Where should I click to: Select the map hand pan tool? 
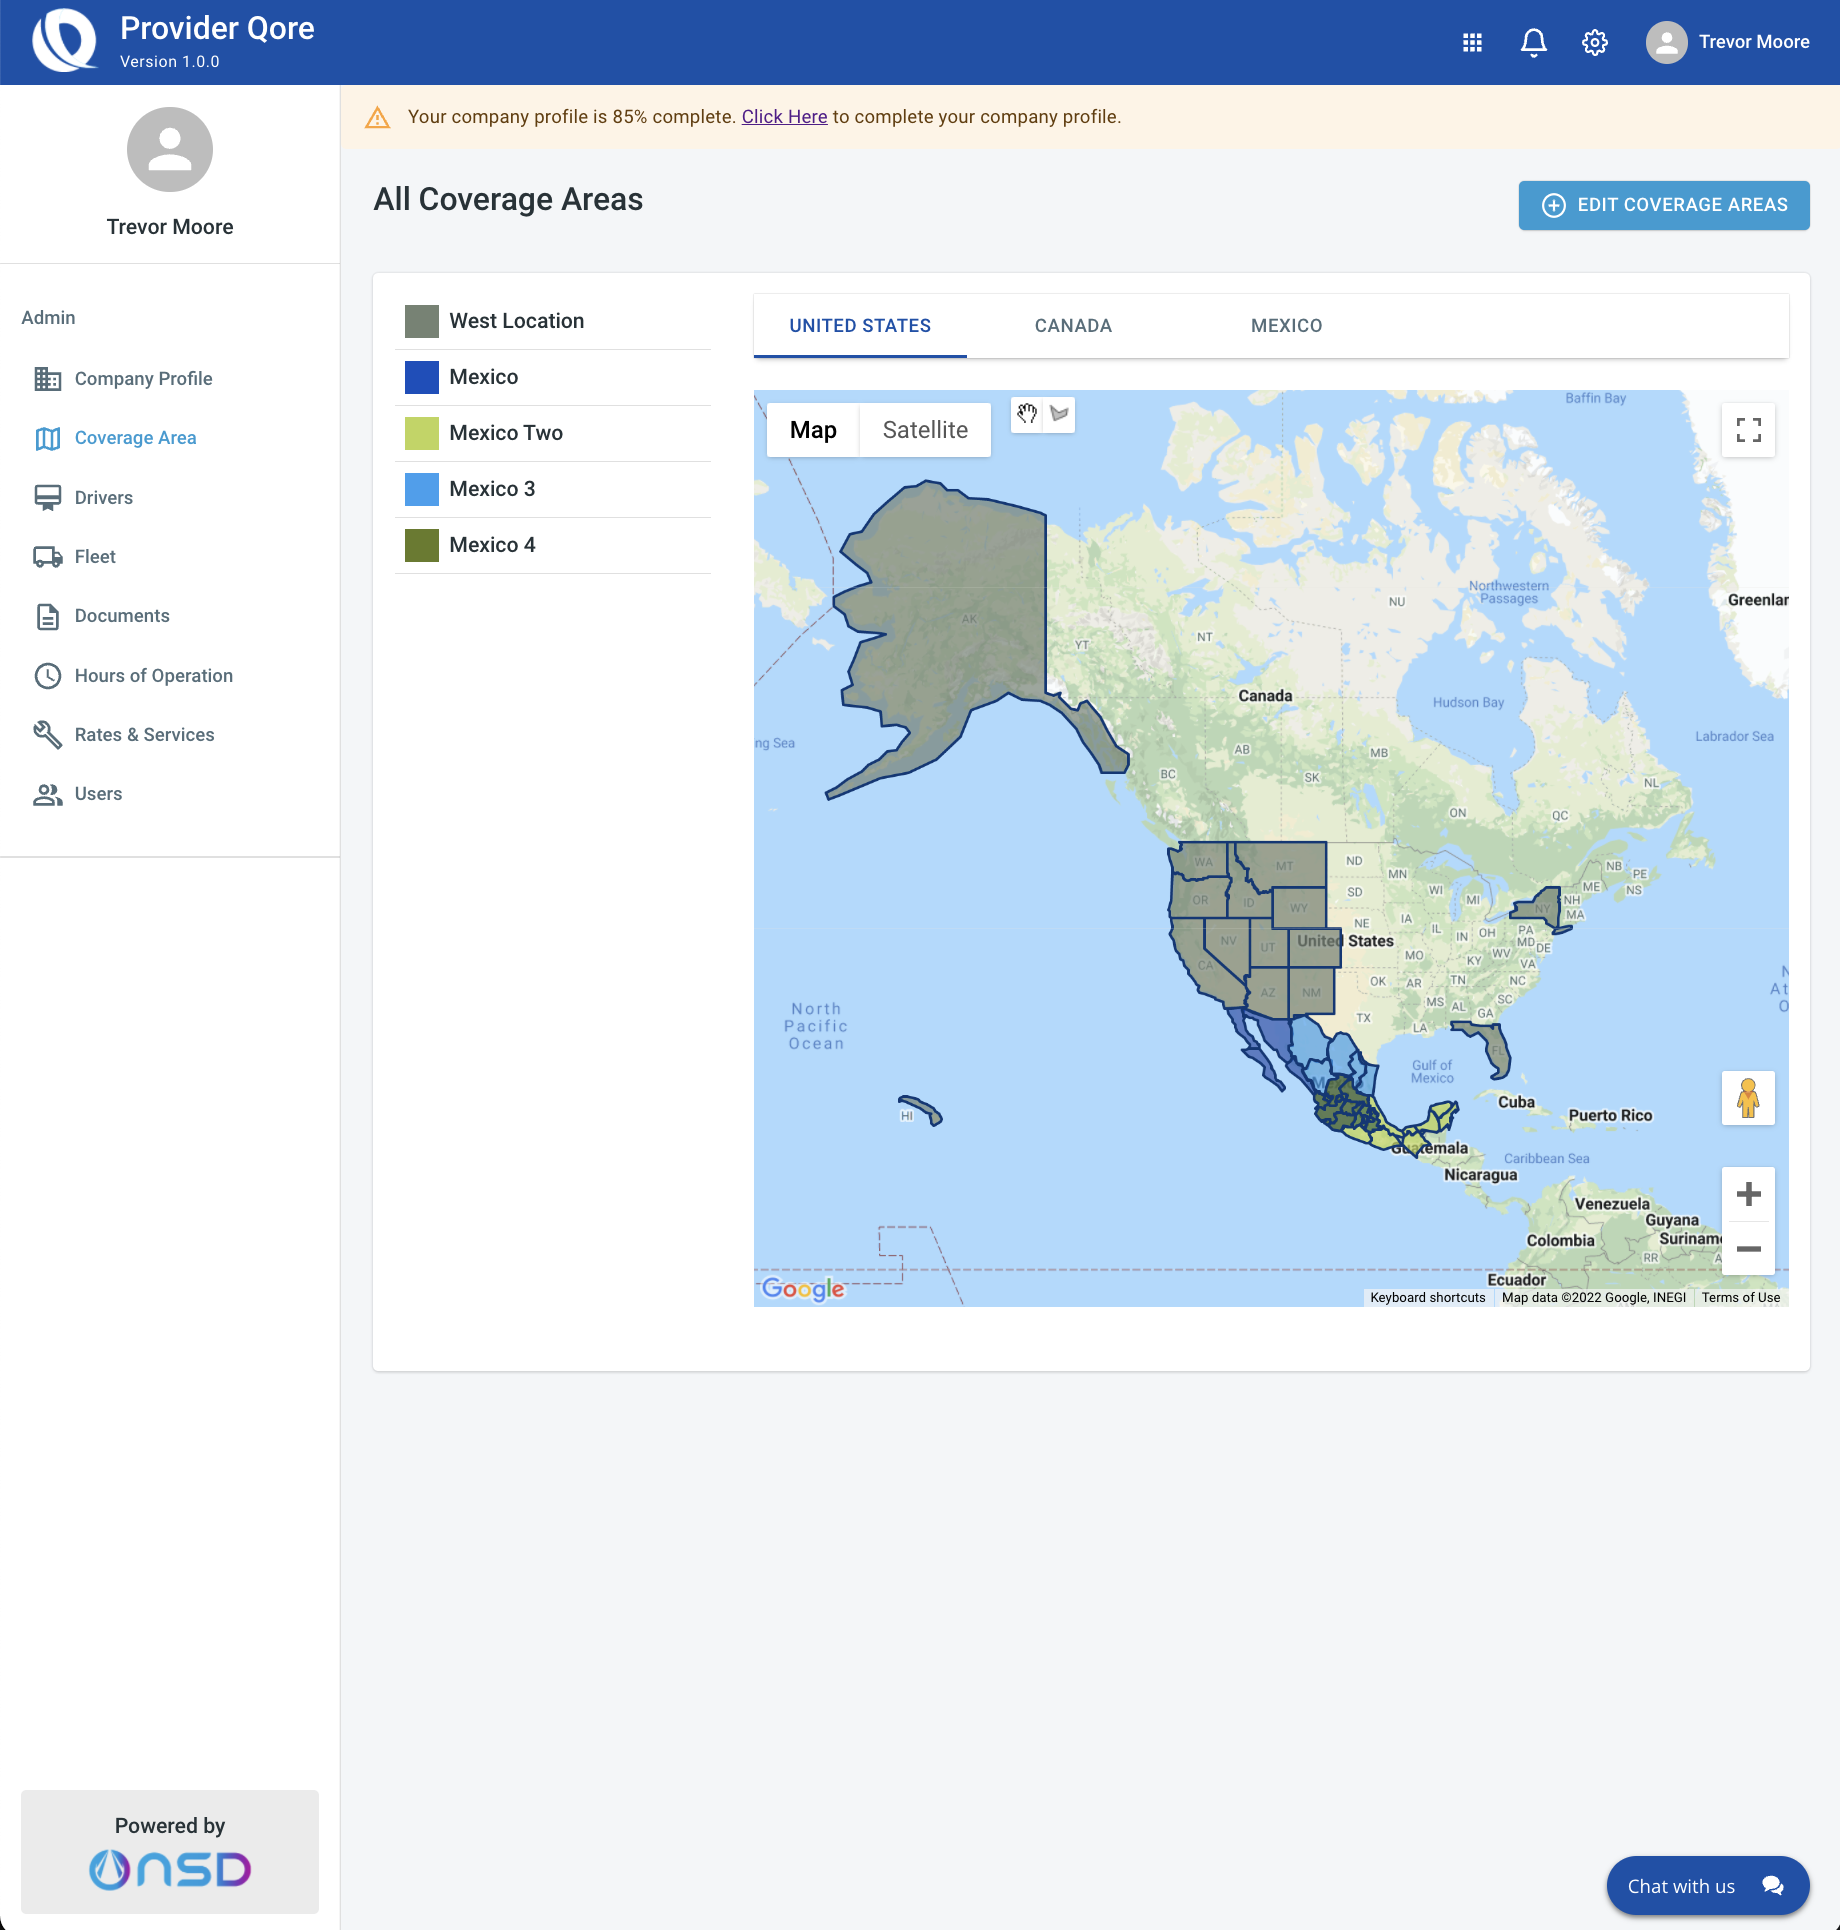tap(1027, 414)
